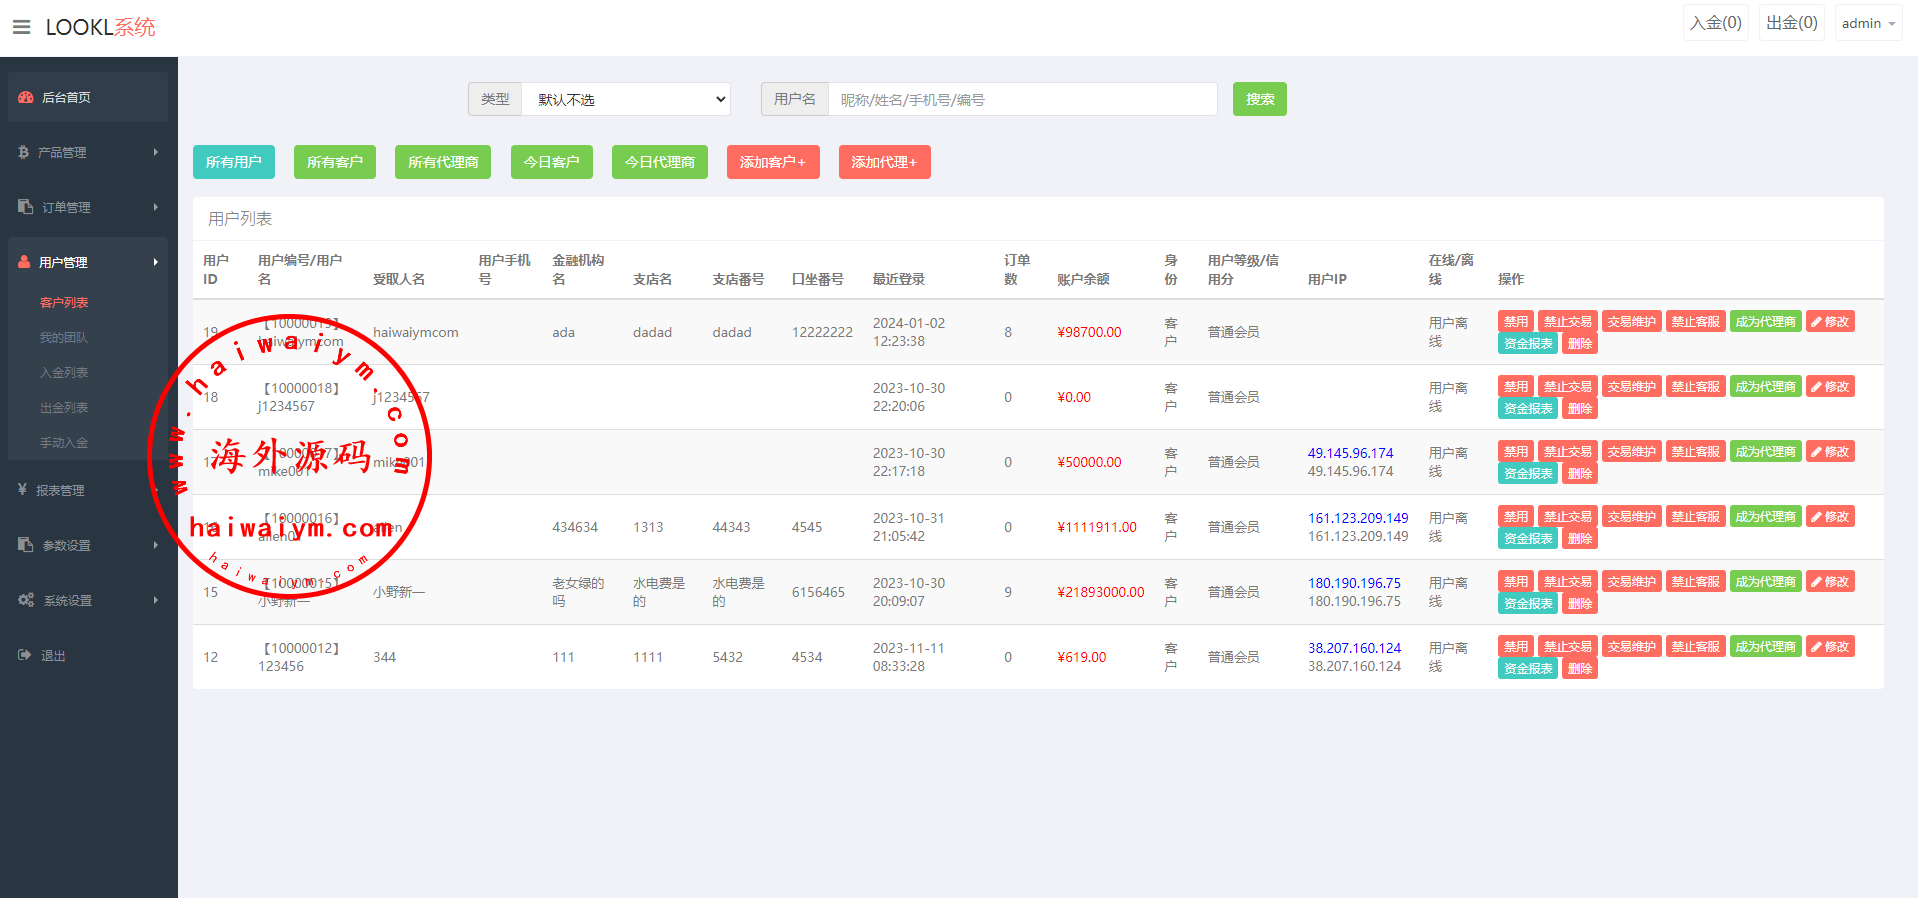Click the 添加客户+ button

point(772,162)
